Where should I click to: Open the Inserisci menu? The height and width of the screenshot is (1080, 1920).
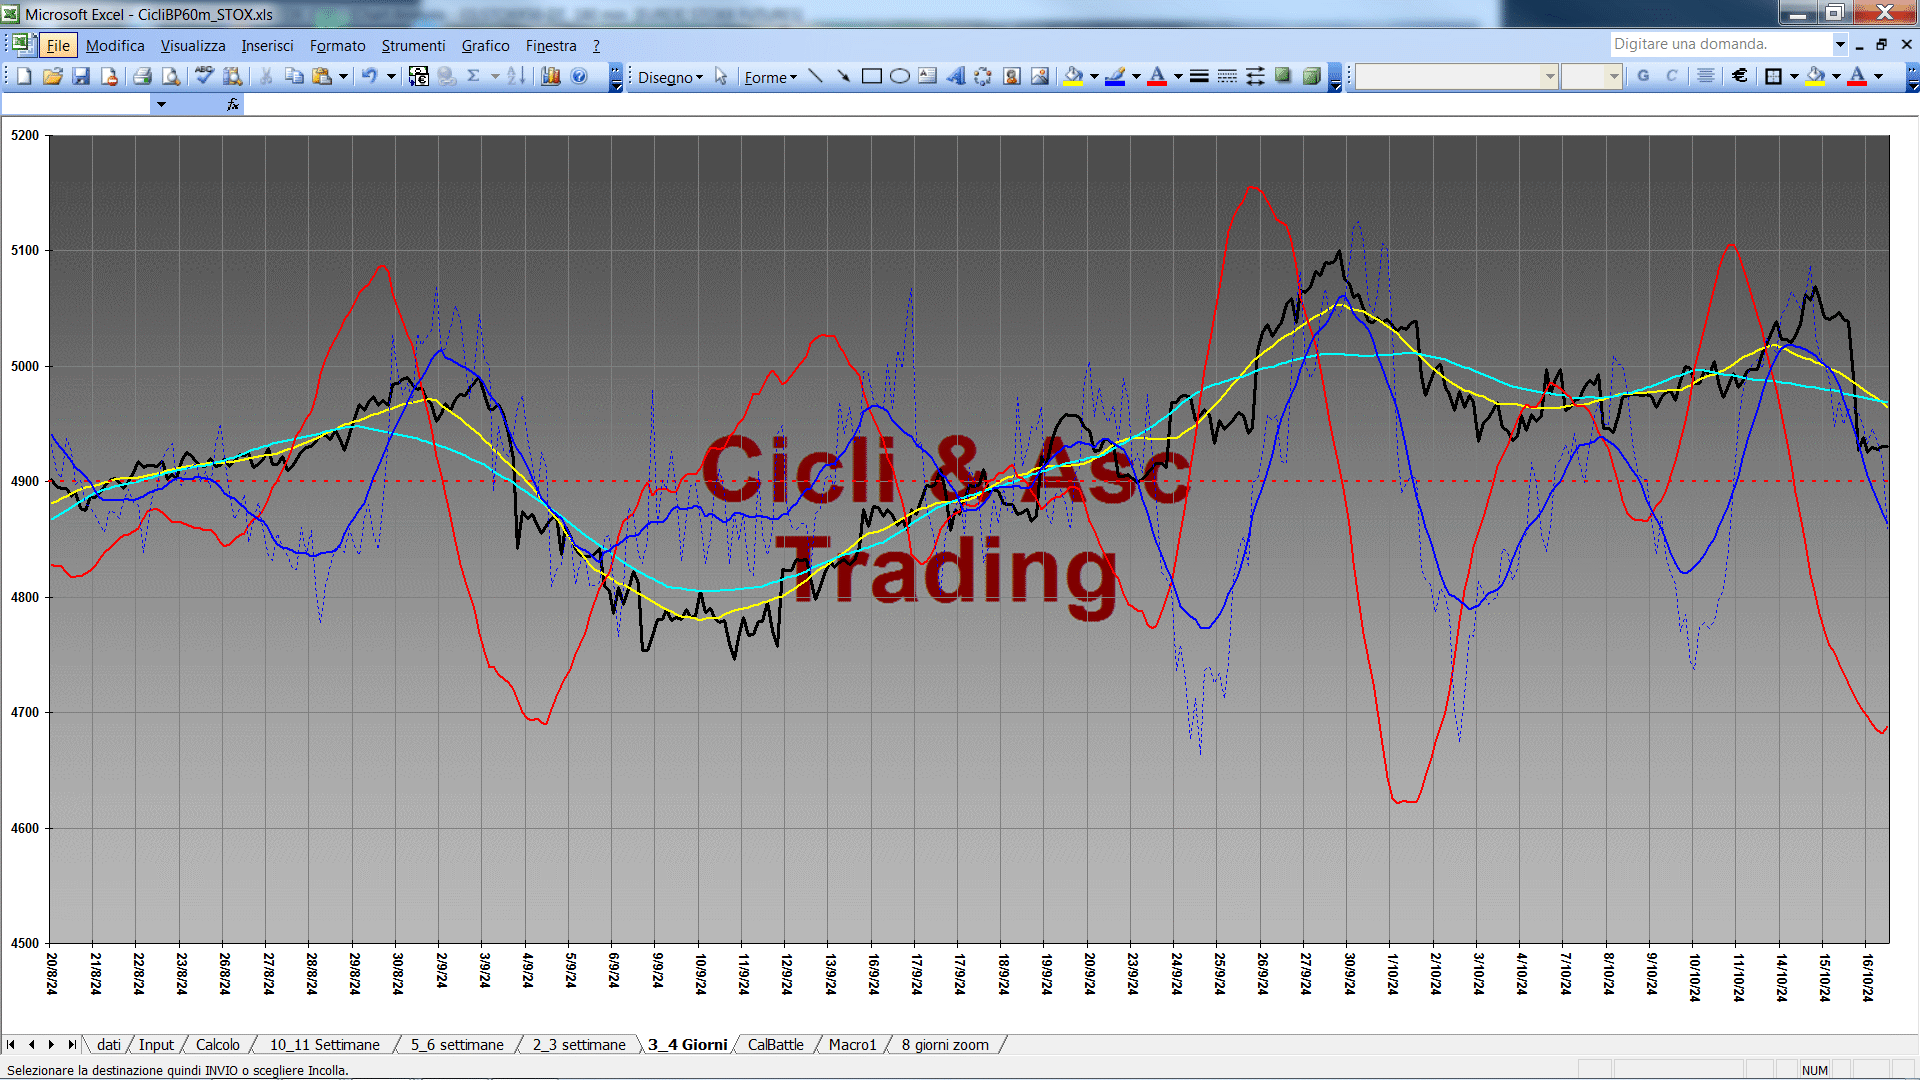click(x=267, y=45)
